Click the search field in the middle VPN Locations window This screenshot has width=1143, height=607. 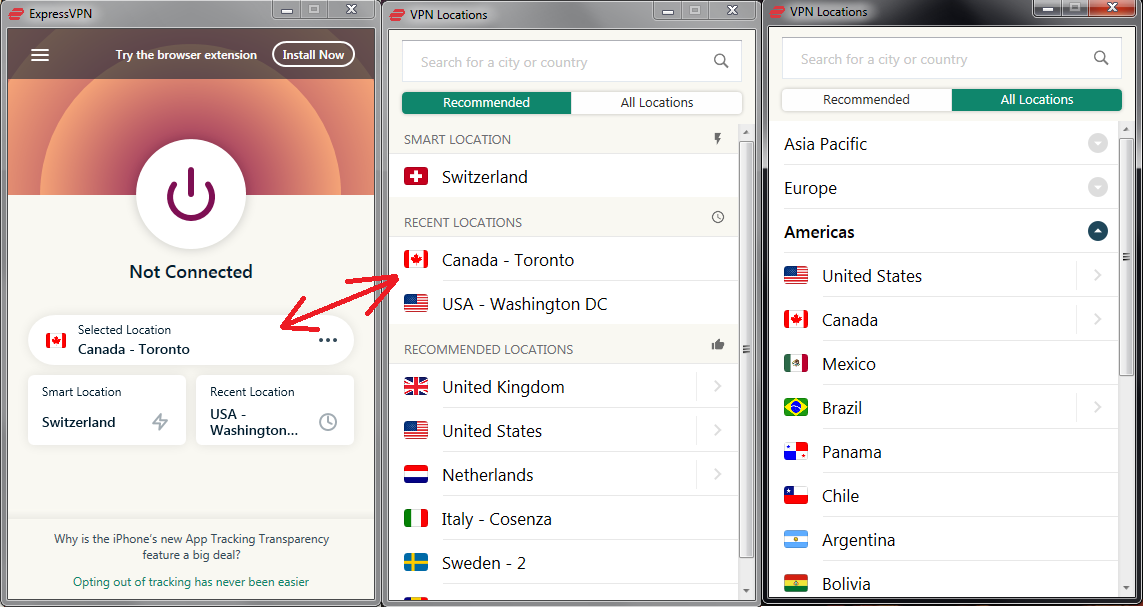572,62
